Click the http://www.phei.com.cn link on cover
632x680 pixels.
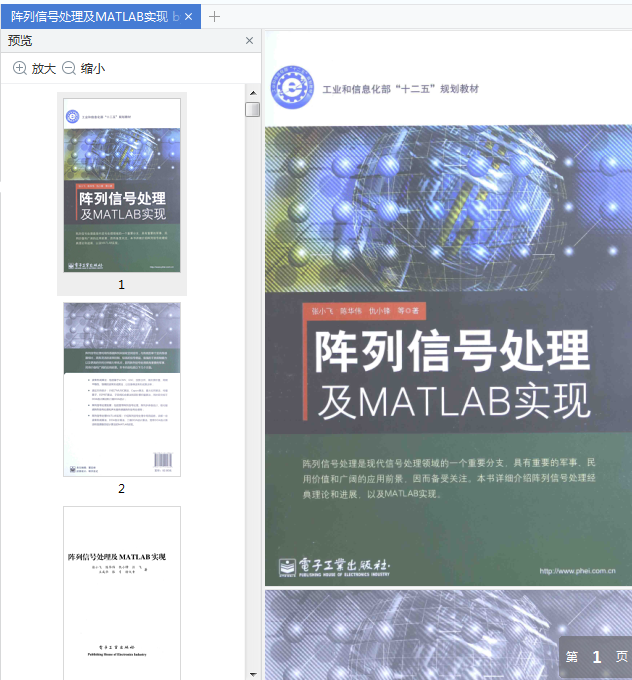[x=577, y=571]
